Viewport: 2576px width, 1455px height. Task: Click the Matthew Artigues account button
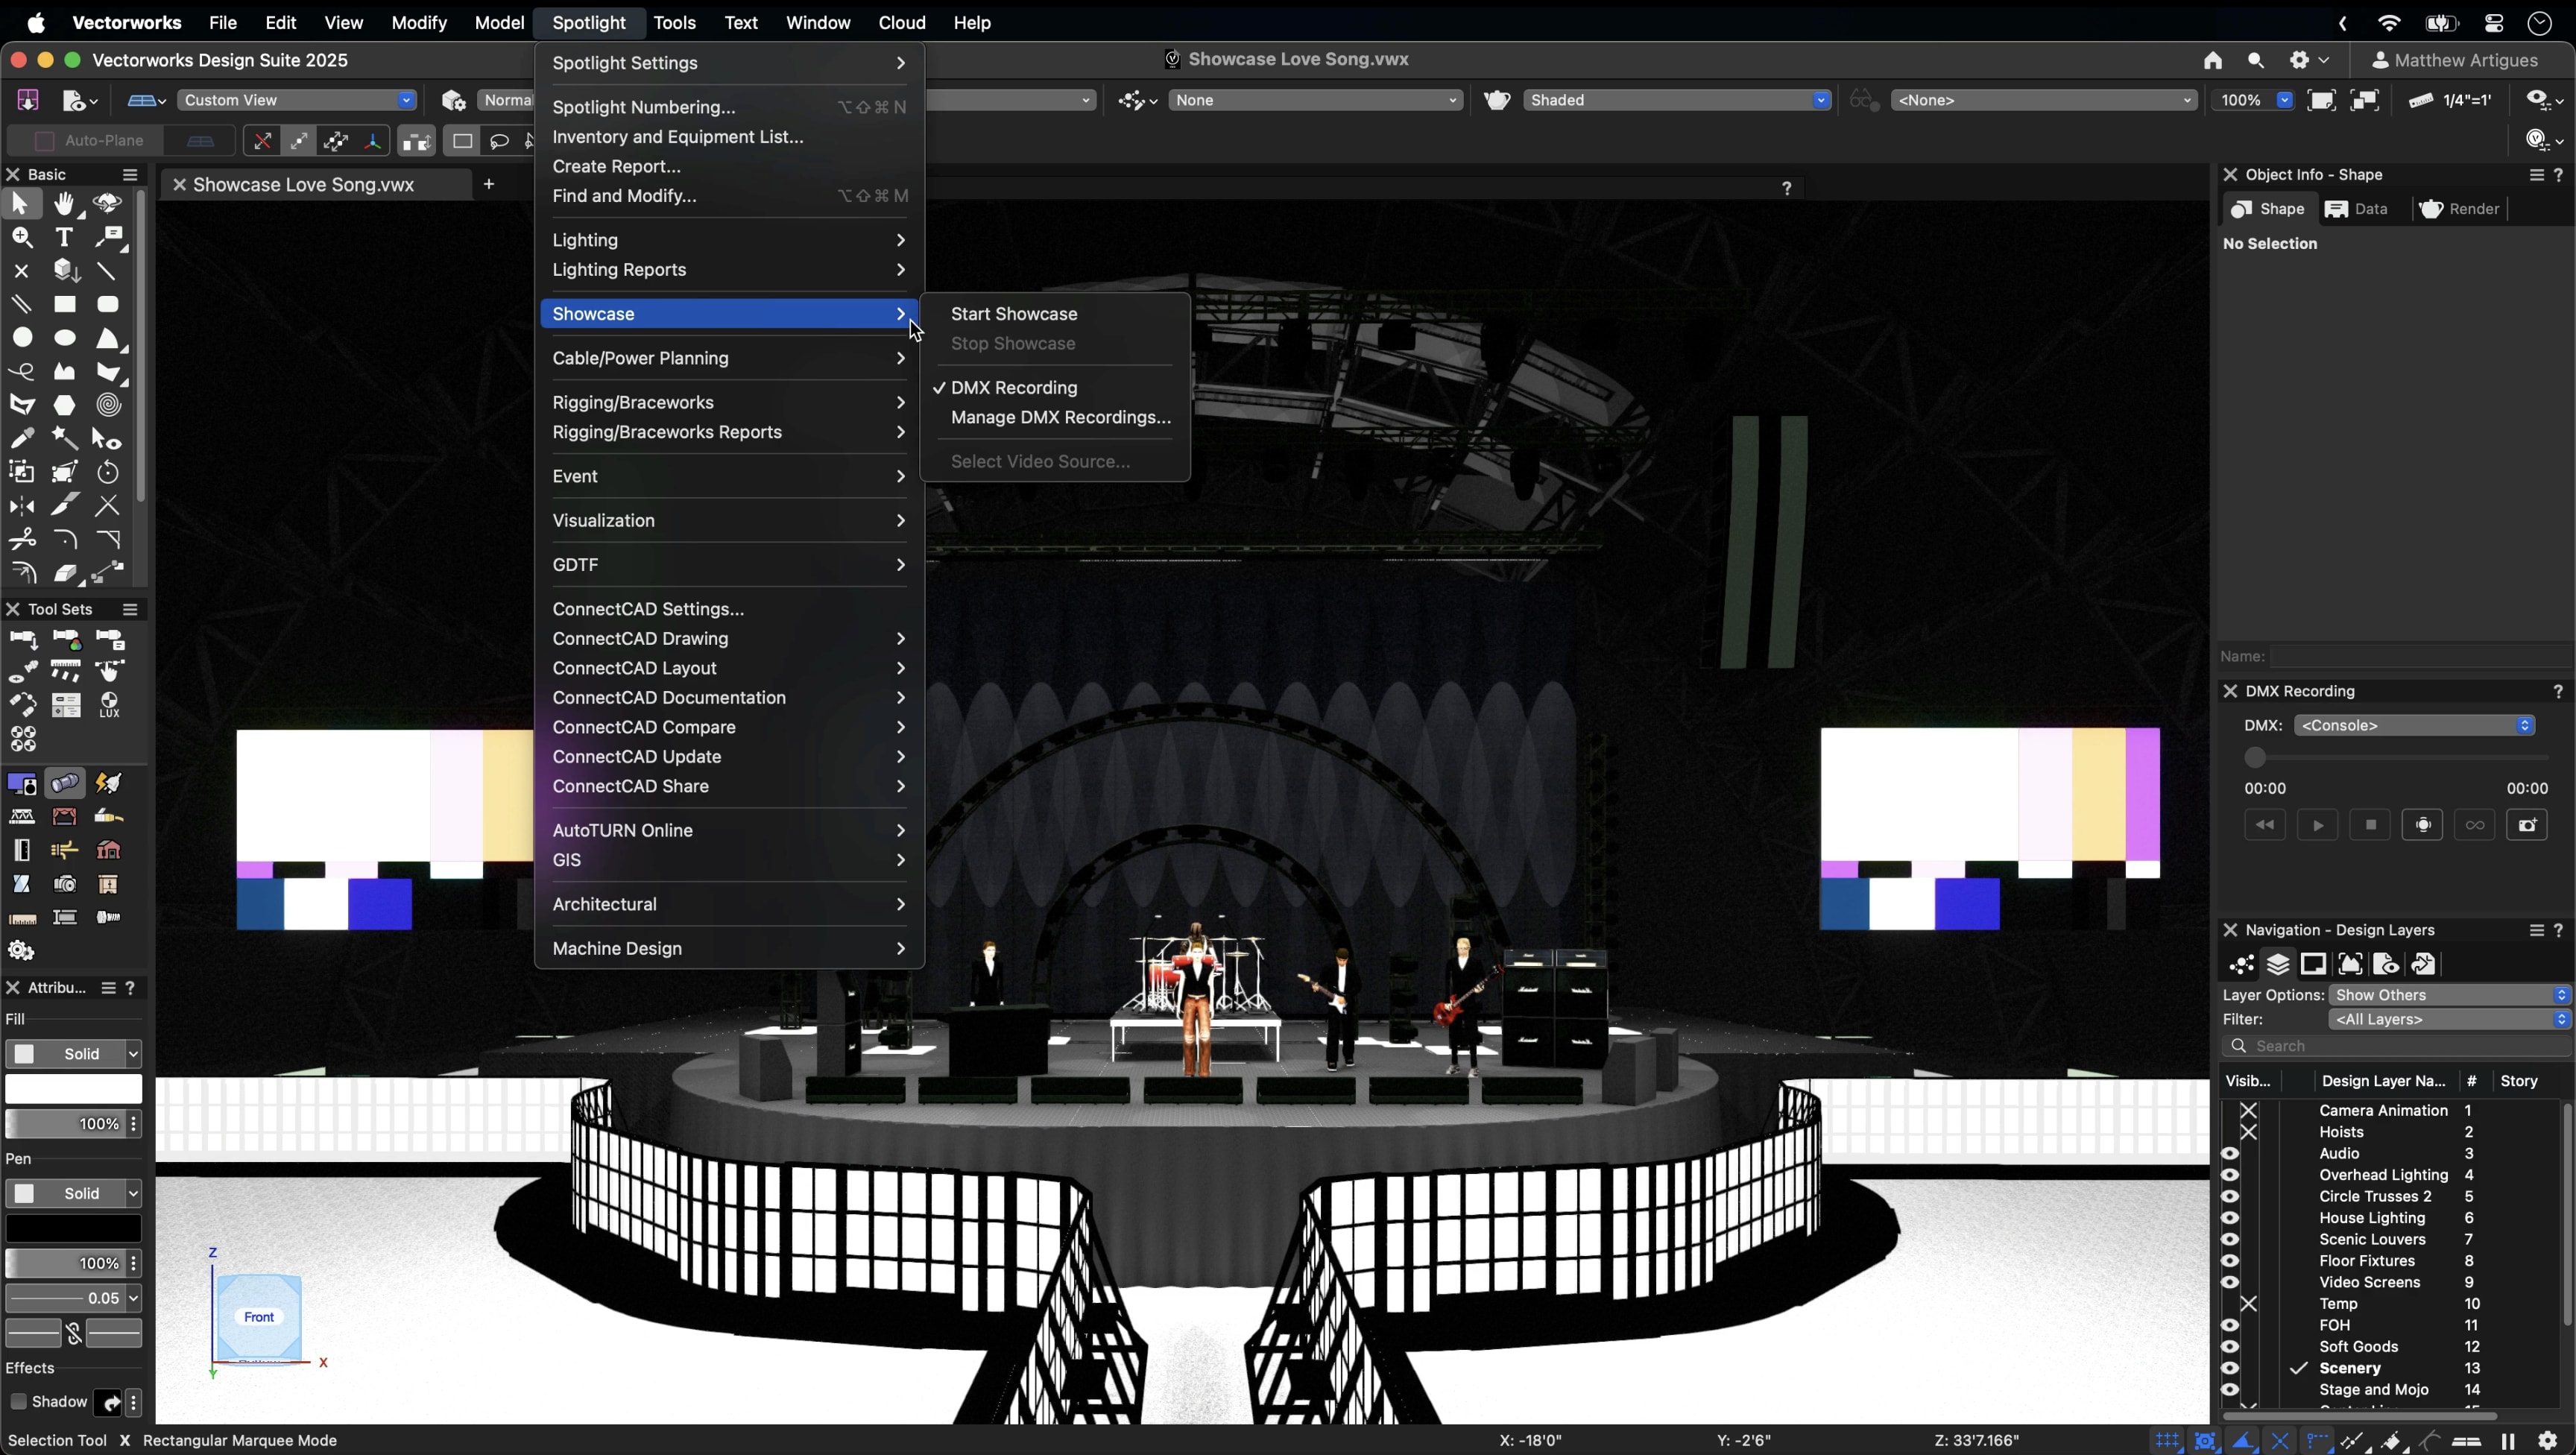pyautogui.click(x=2459, y=60)
